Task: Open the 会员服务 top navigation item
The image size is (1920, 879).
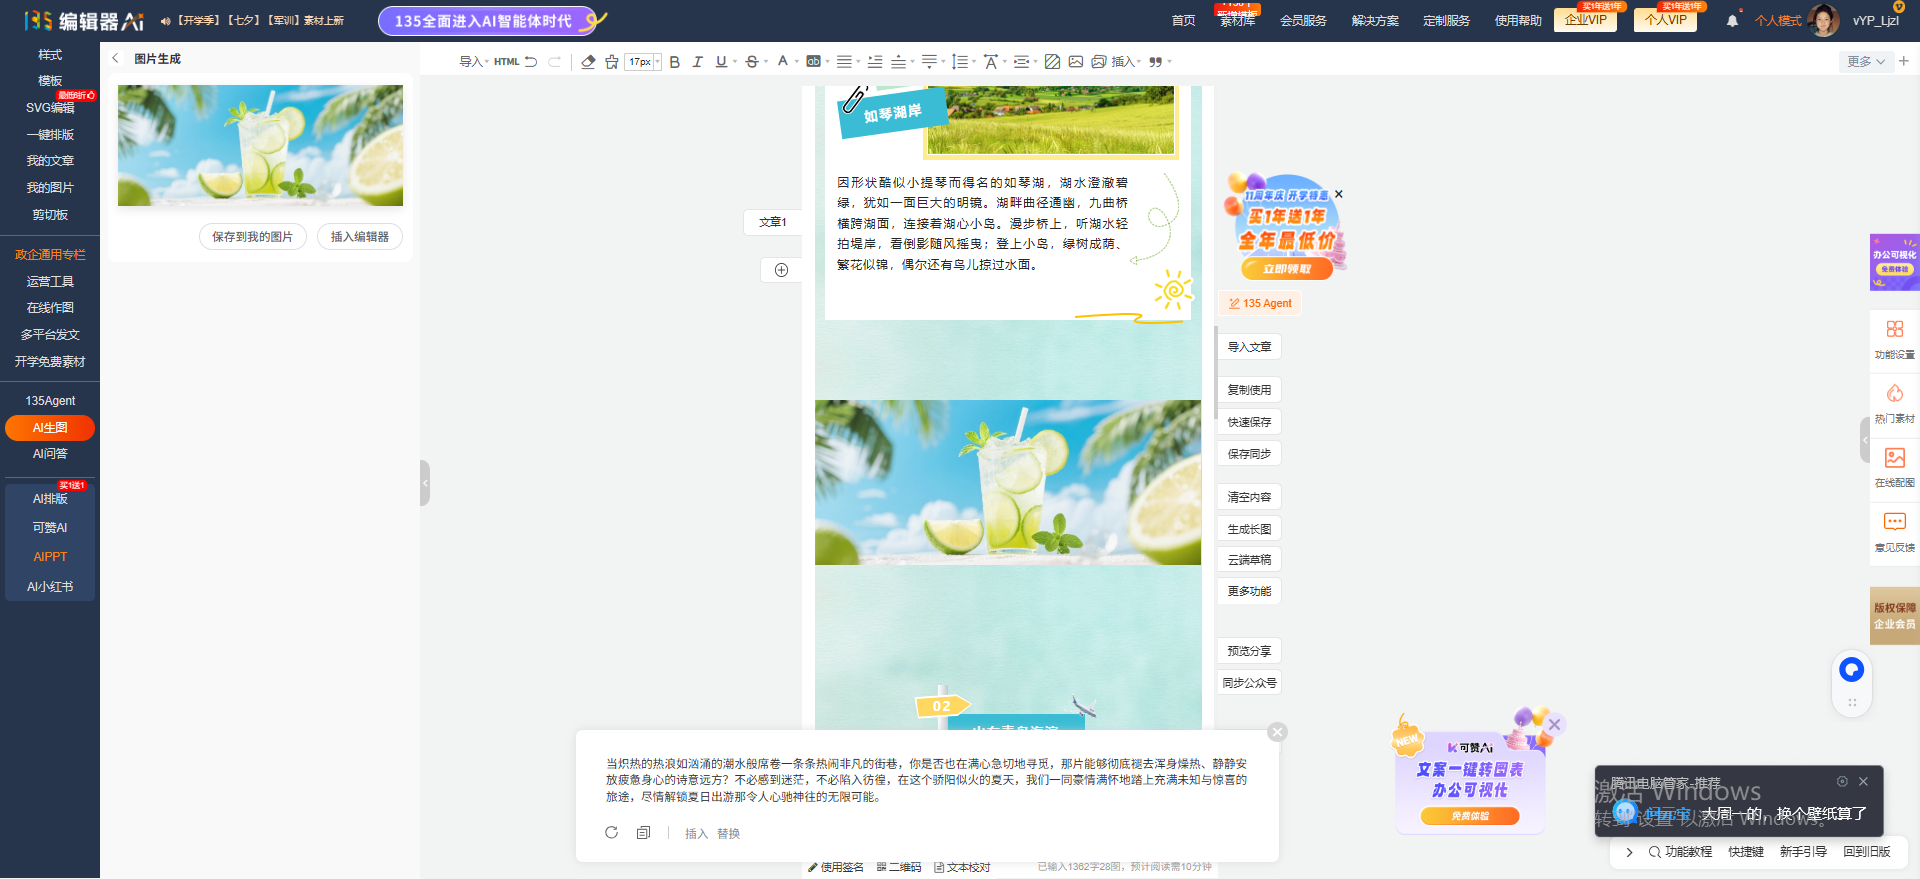Action: click(x=1303, y=20)
